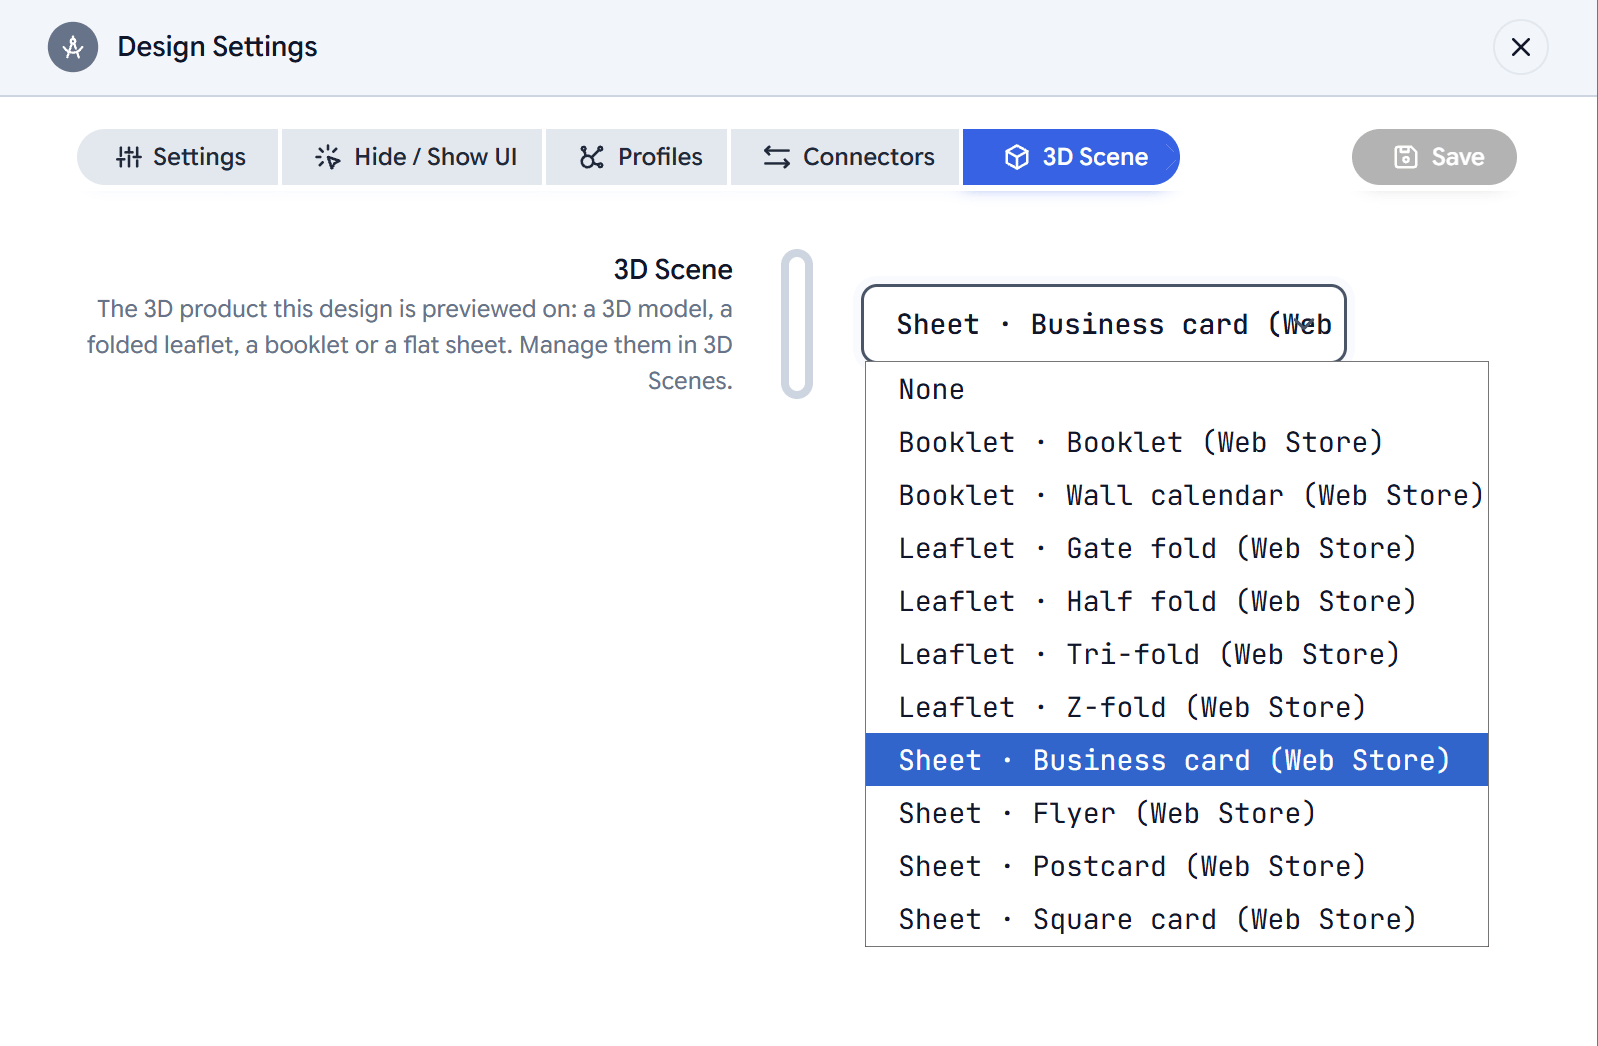This screenshot has height=1046, width=1598.
Task: Click the 3D Scene setting heading
Action: point(673,270)
